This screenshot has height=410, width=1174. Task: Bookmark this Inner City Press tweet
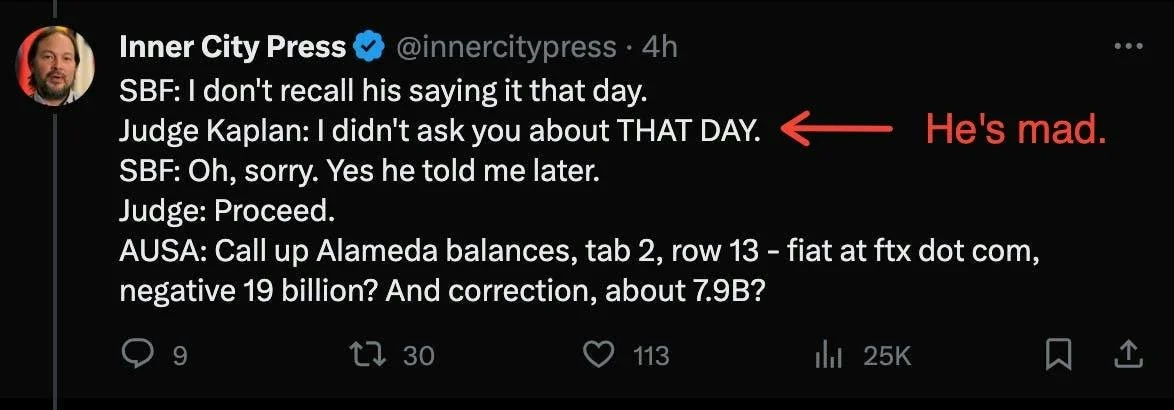pyautogui.click(x=1058, y=354)
